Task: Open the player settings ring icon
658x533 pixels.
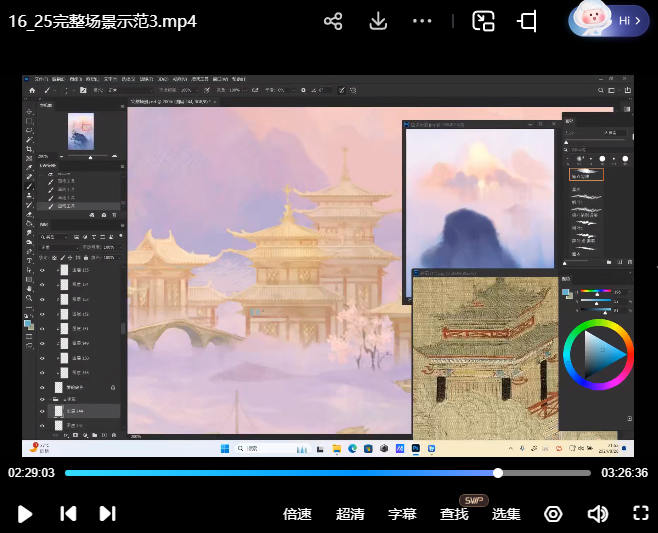Action: pyautogui.click(x=553, y=513)
